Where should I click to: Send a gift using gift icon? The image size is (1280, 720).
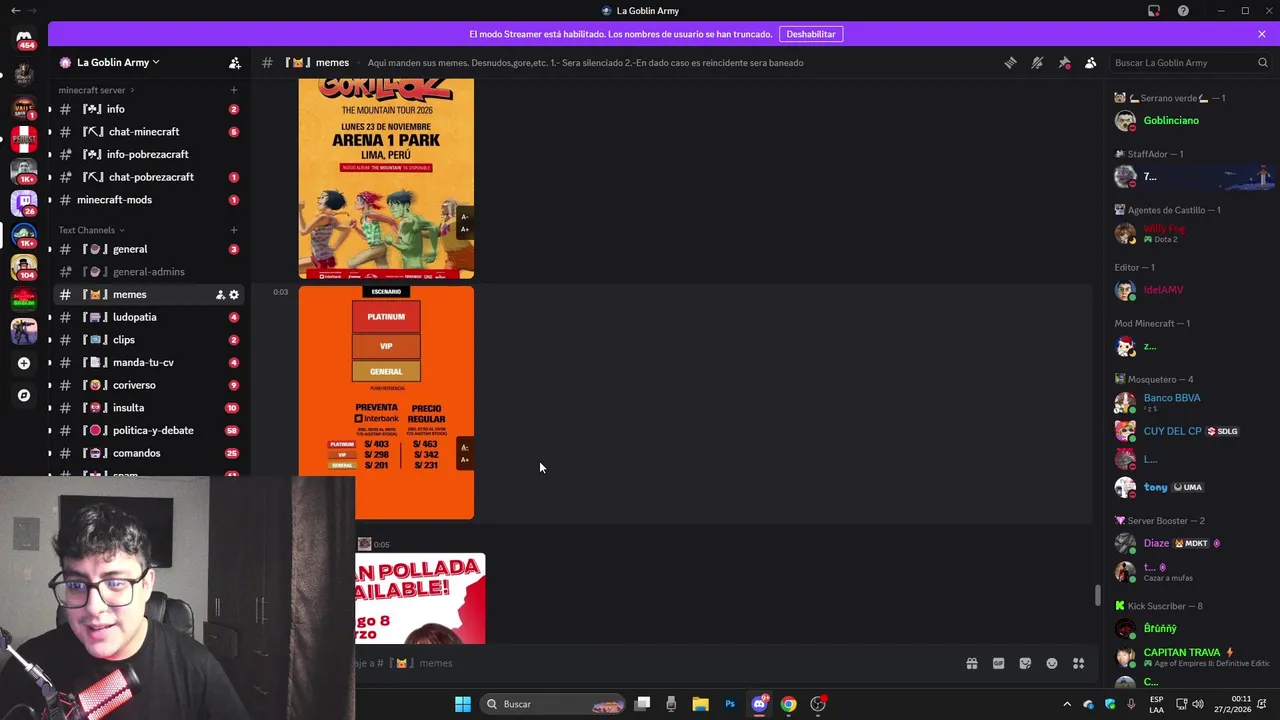pos(971,663)
